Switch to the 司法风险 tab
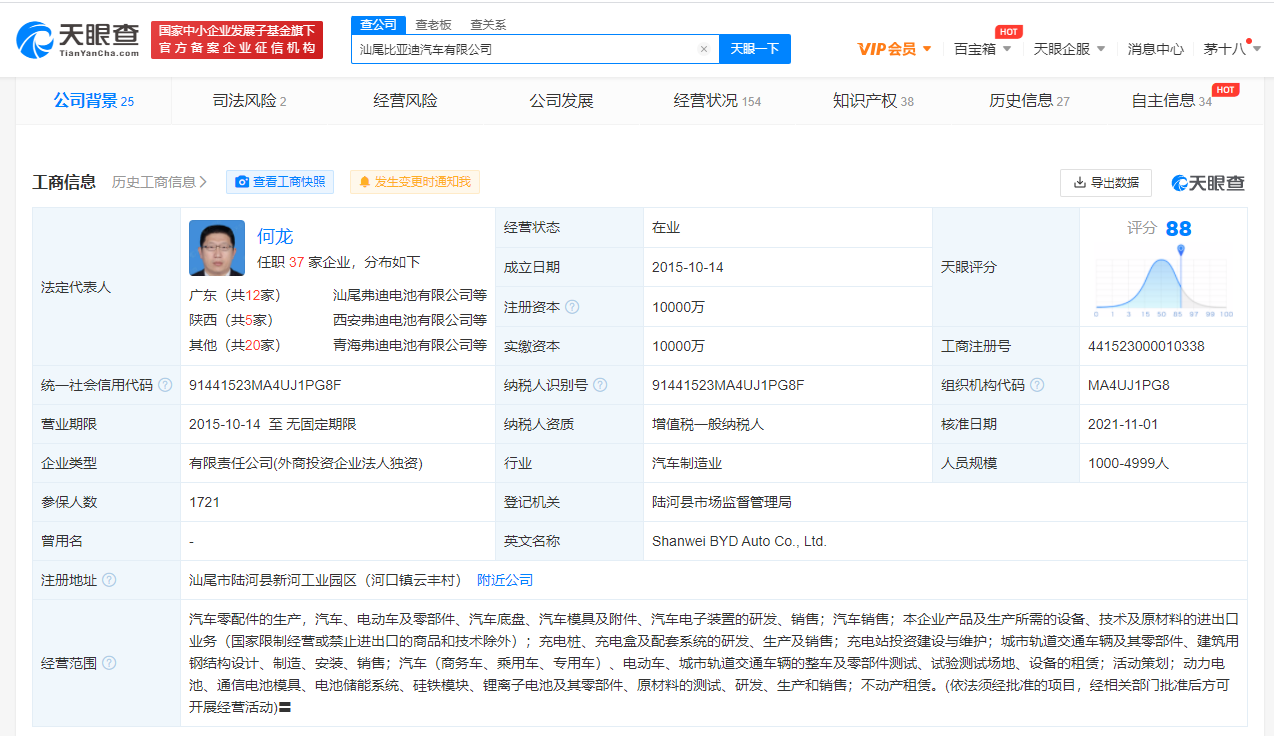This screenshot has height=736, width=1274. click(249, 101)
